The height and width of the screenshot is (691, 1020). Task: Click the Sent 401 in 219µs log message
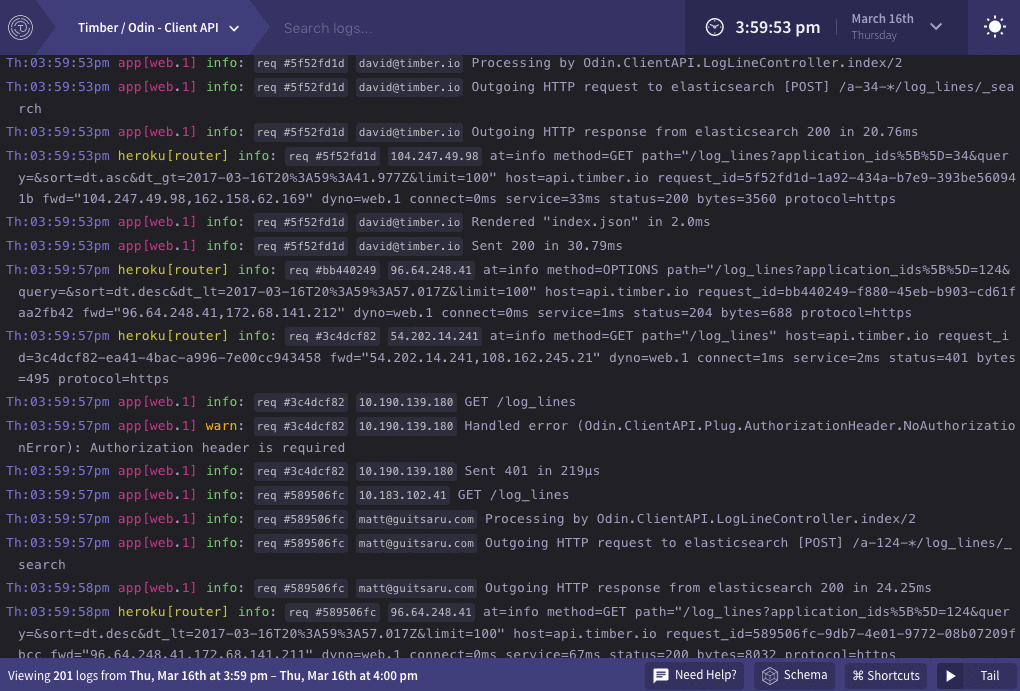532,471
